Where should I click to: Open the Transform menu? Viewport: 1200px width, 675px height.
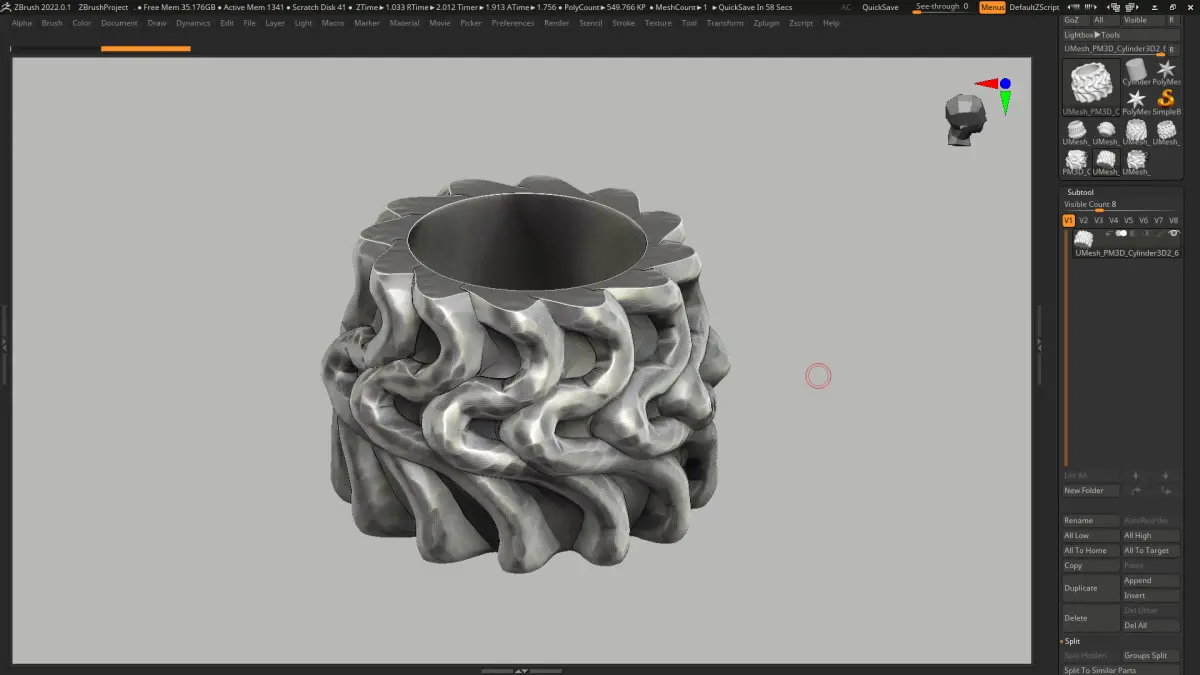[x=725, y=23]
